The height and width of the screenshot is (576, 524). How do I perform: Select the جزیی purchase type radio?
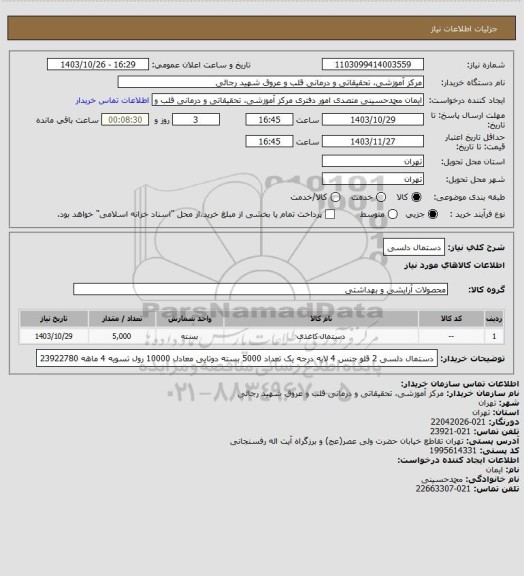pos(433,214)
